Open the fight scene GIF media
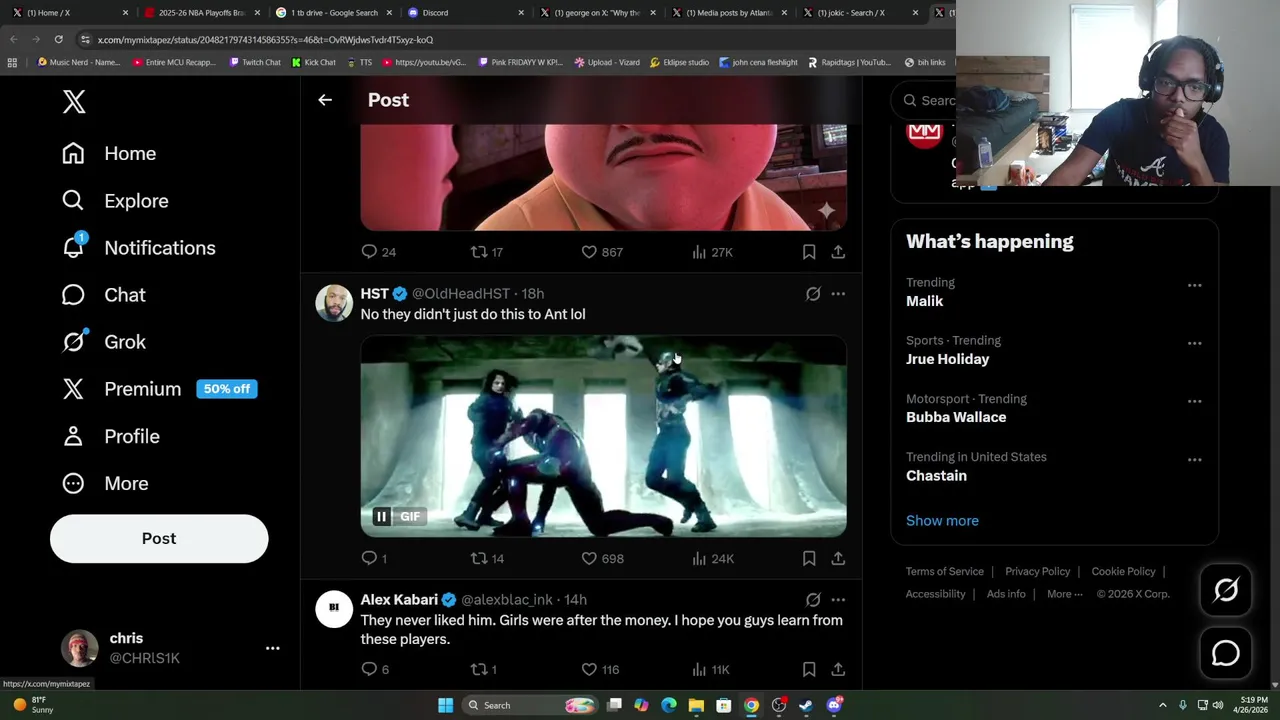The image size is (1280, 720). point(603,436)
